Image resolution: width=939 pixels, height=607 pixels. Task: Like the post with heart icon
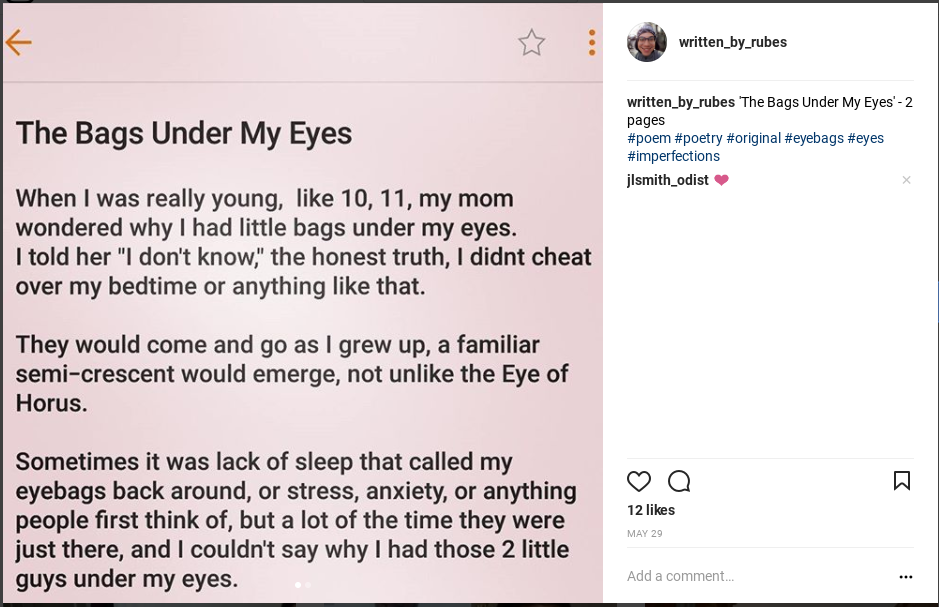(639, 481)
